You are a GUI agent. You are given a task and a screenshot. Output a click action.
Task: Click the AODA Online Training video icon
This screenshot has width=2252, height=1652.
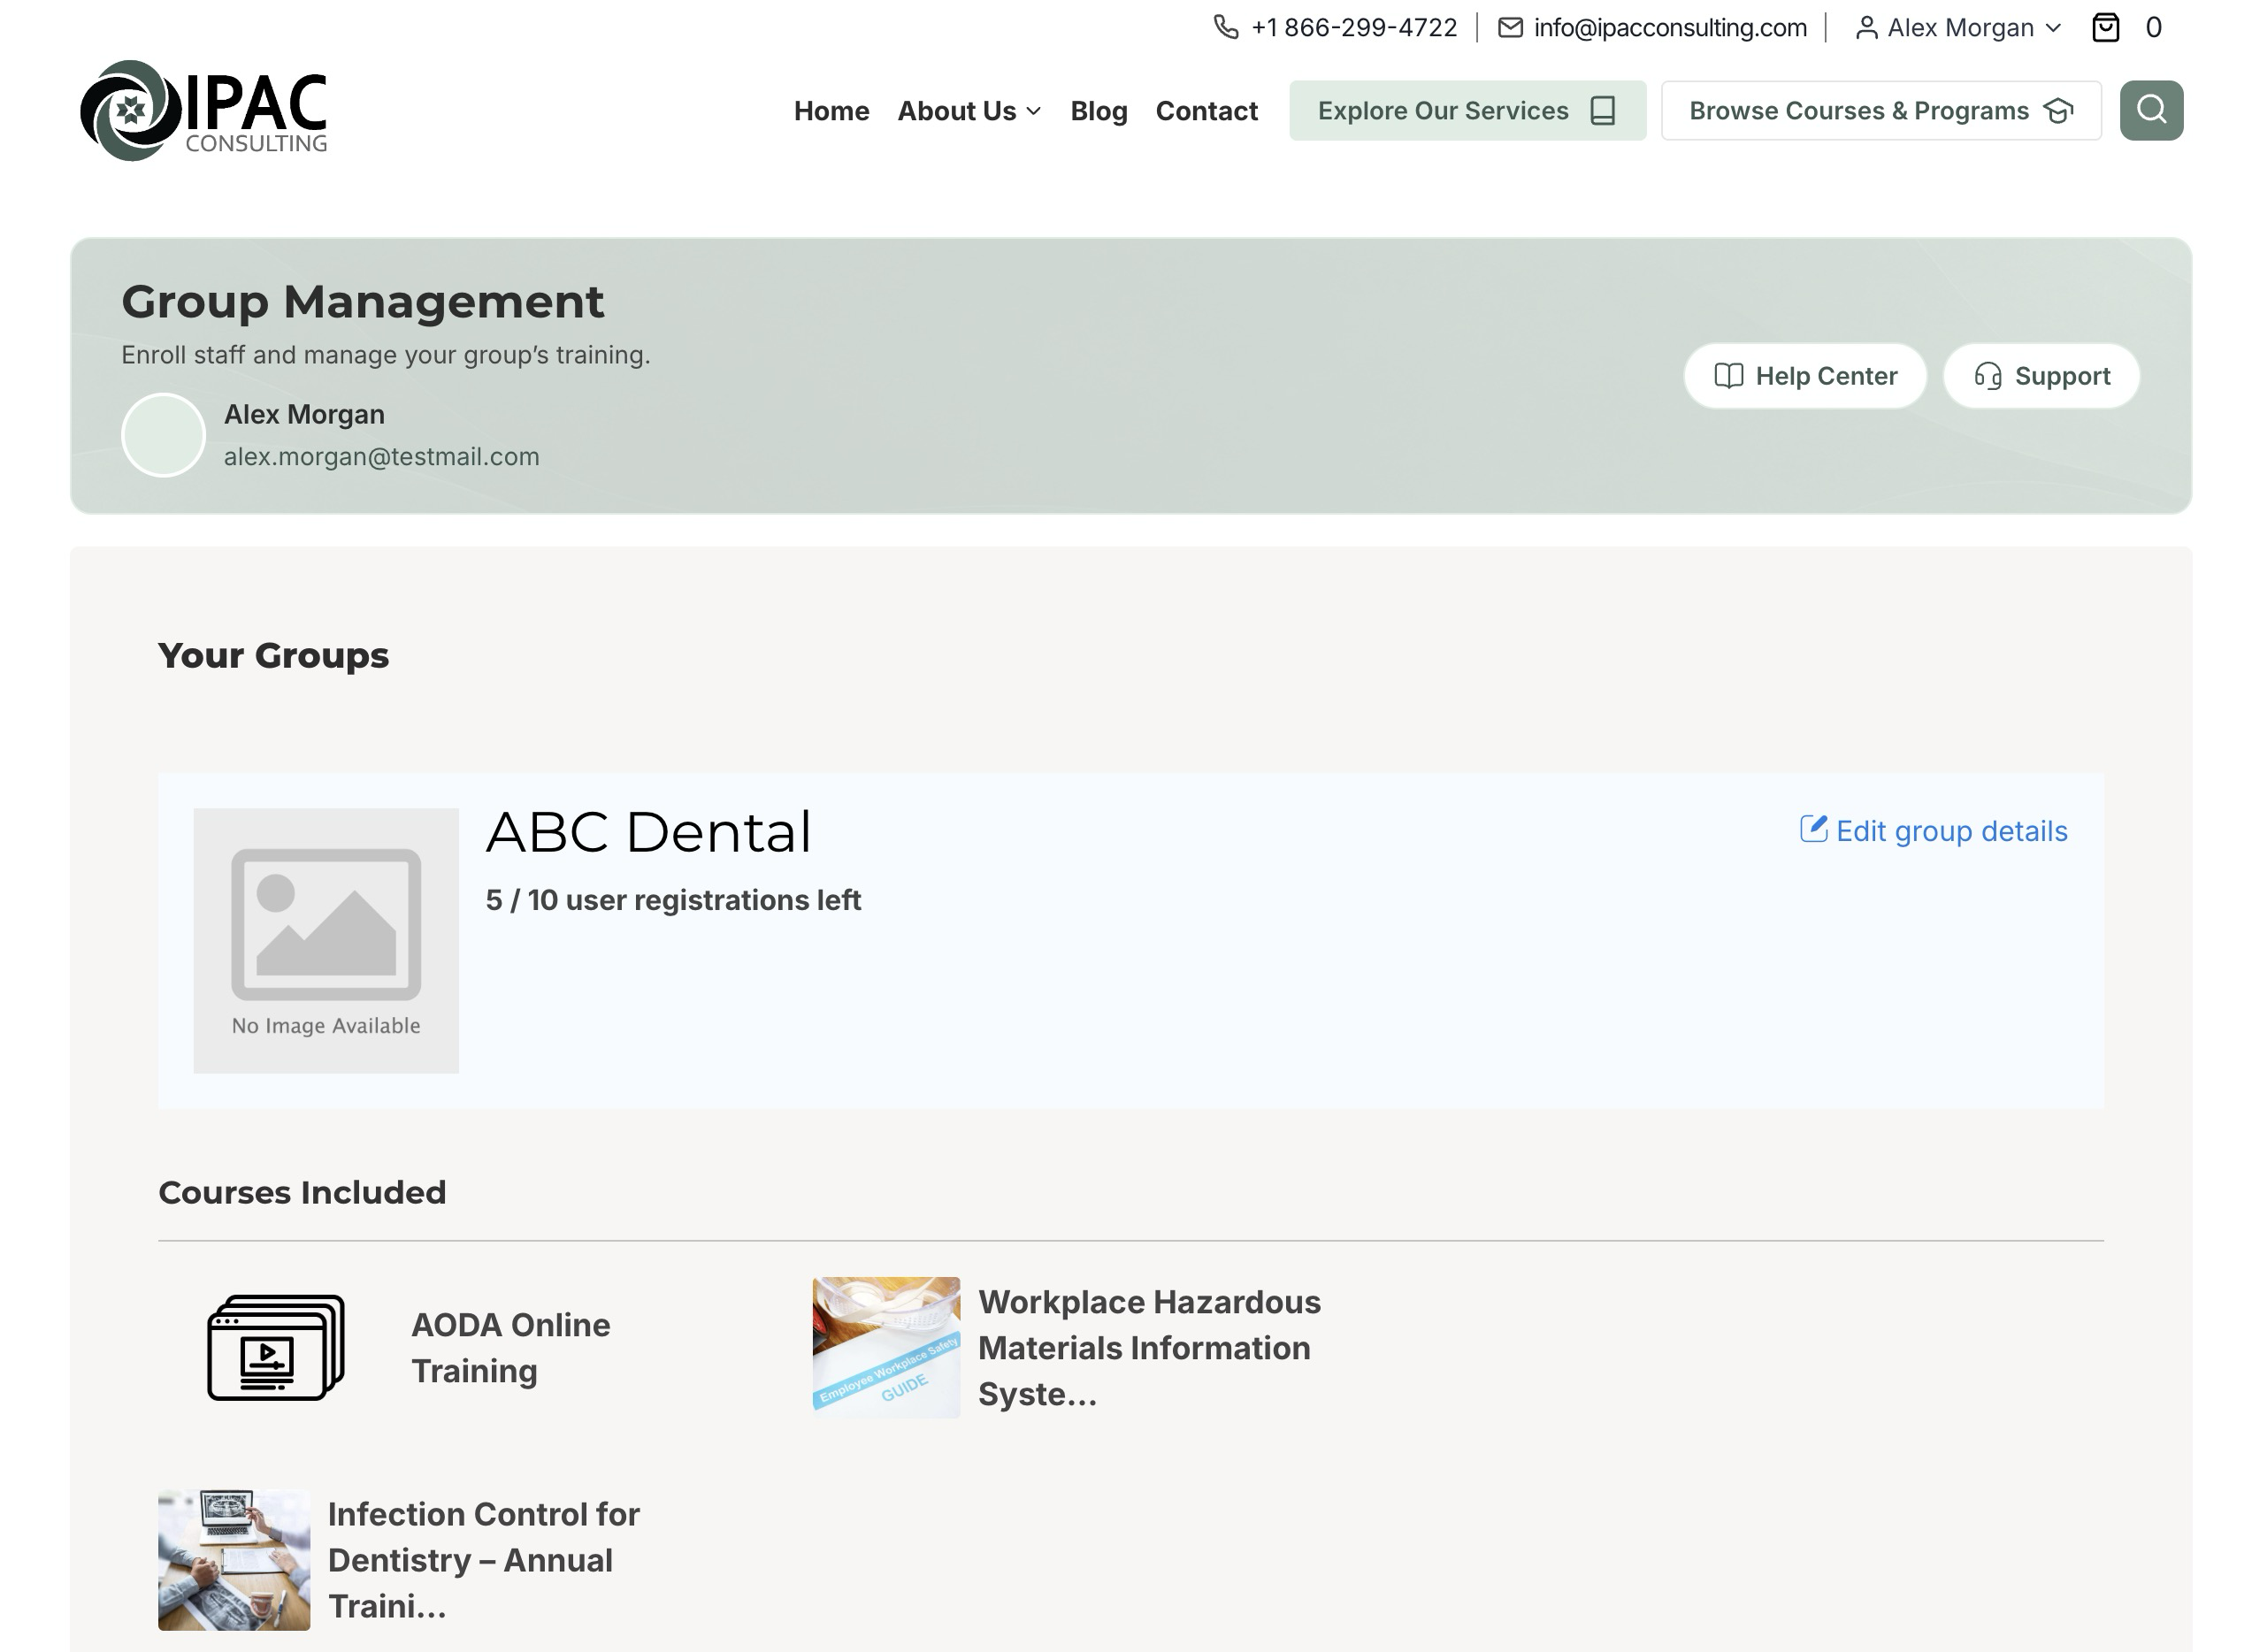point(276,1347)
